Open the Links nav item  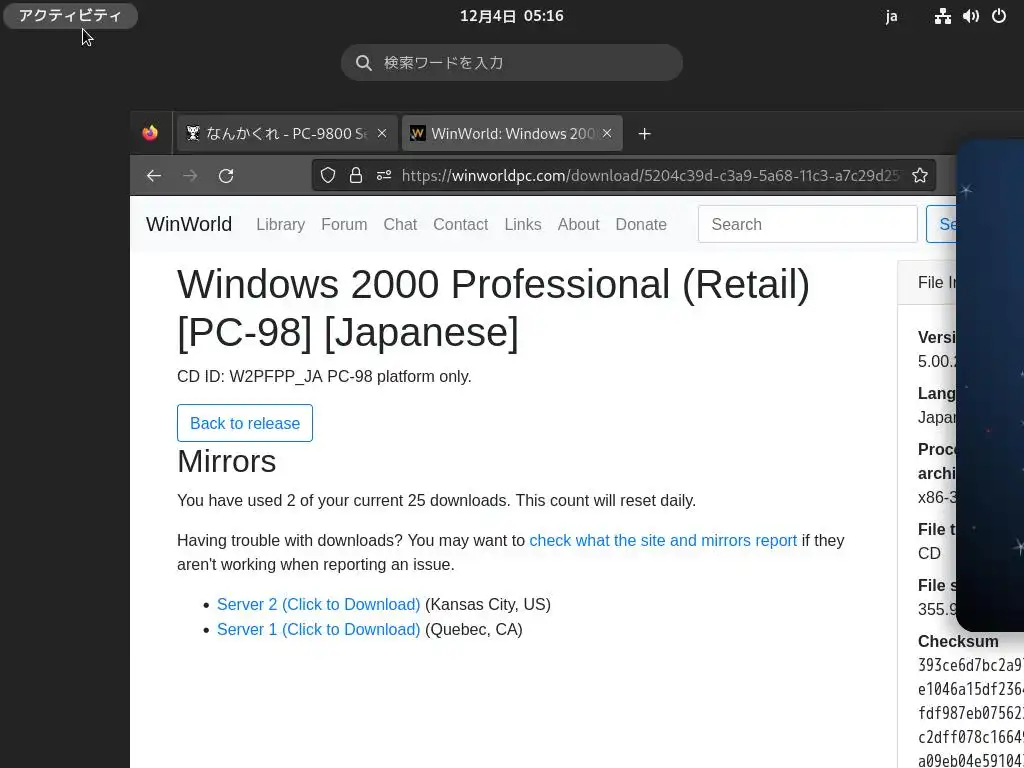pos(522,224)
